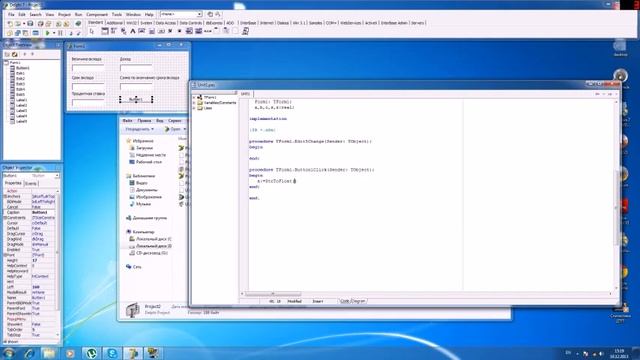
Task: Select the ListBox component icon
Action: (189, 31)
